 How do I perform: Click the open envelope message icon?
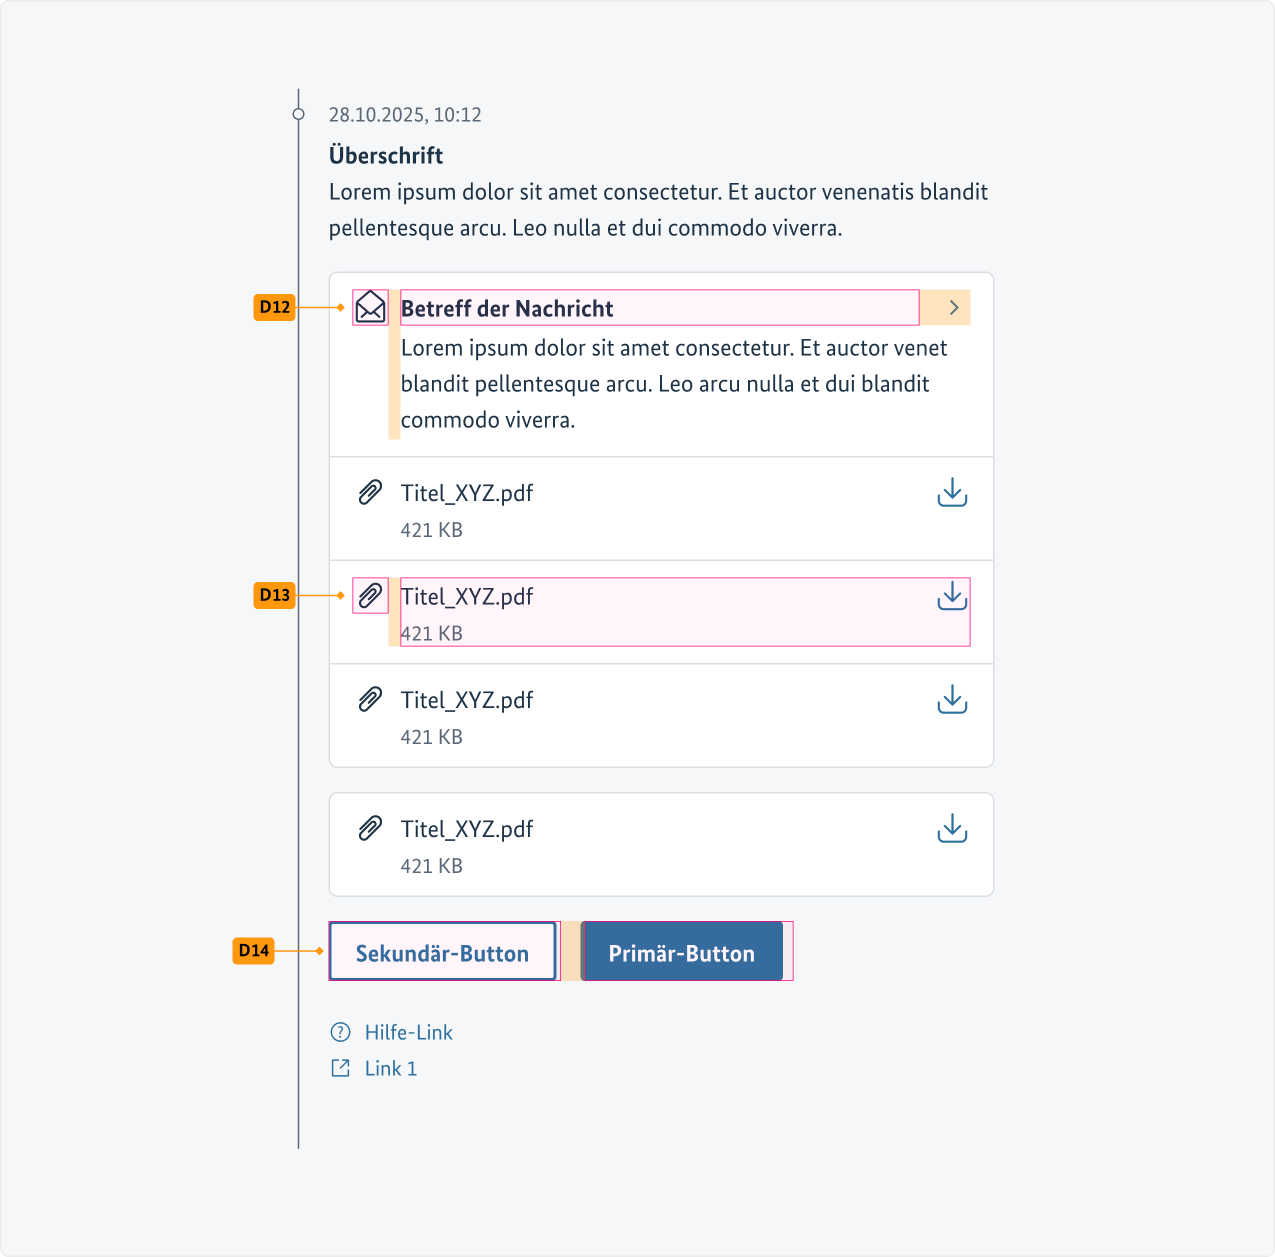(x=370, y=307)
